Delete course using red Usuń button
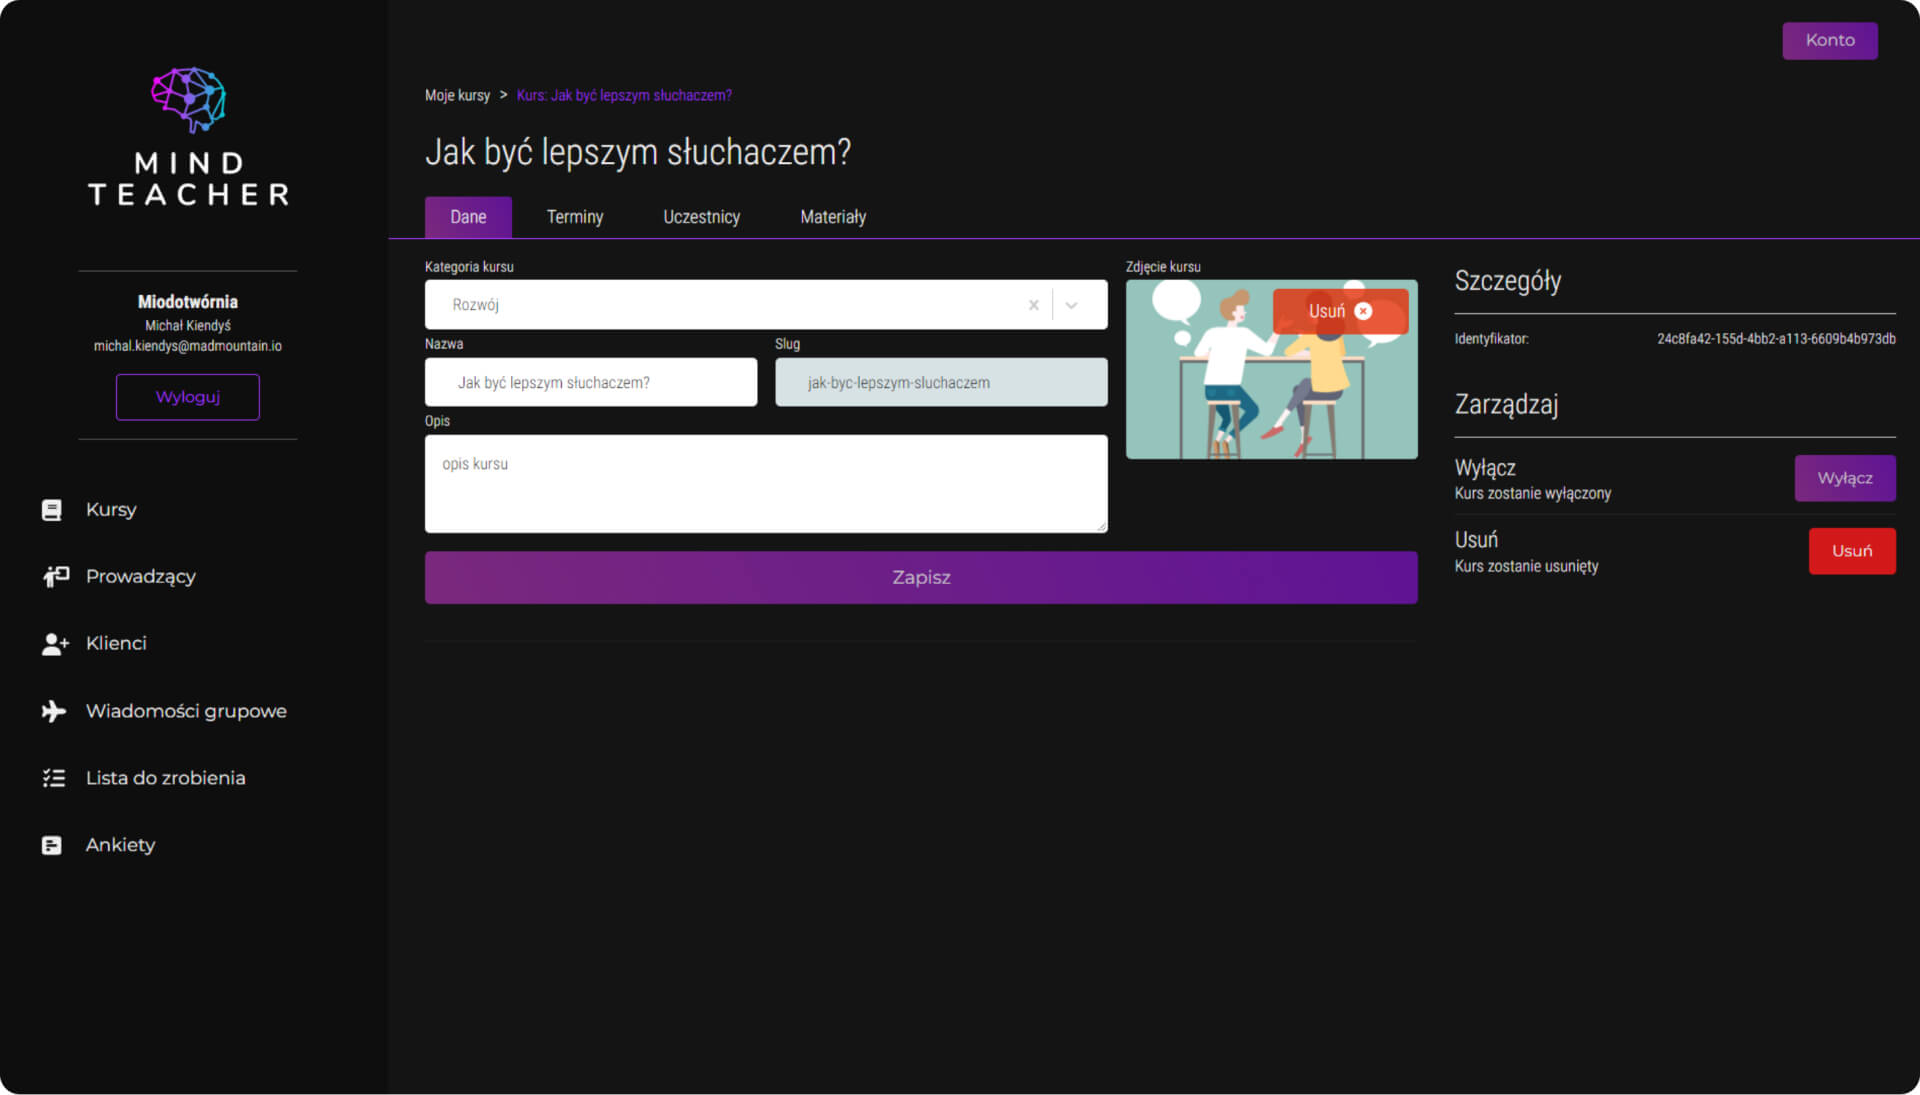1920x1095 pixels. click(x=1851, y=551)
